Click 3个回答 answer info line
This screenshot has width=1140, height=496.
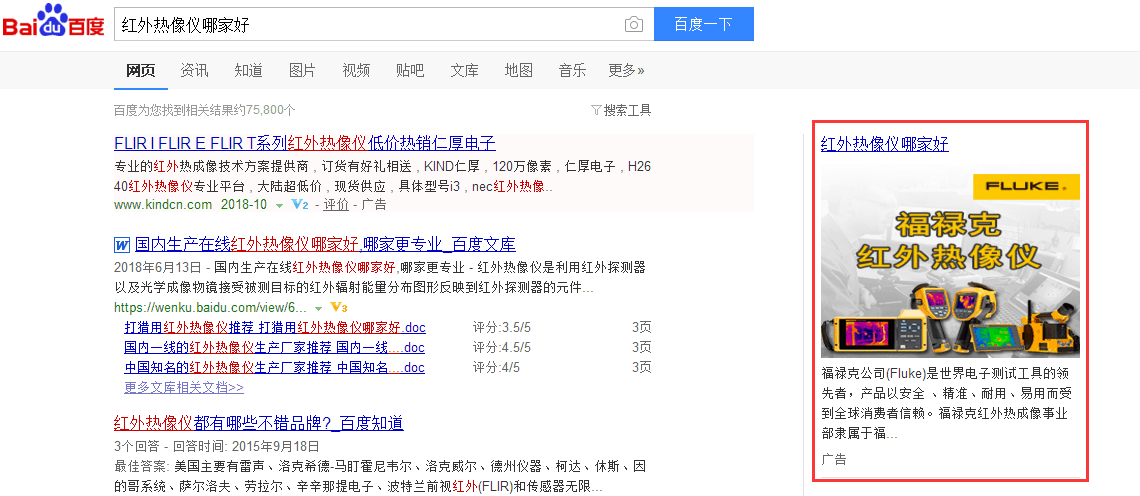pyautogui.click(x=217, y=446)
